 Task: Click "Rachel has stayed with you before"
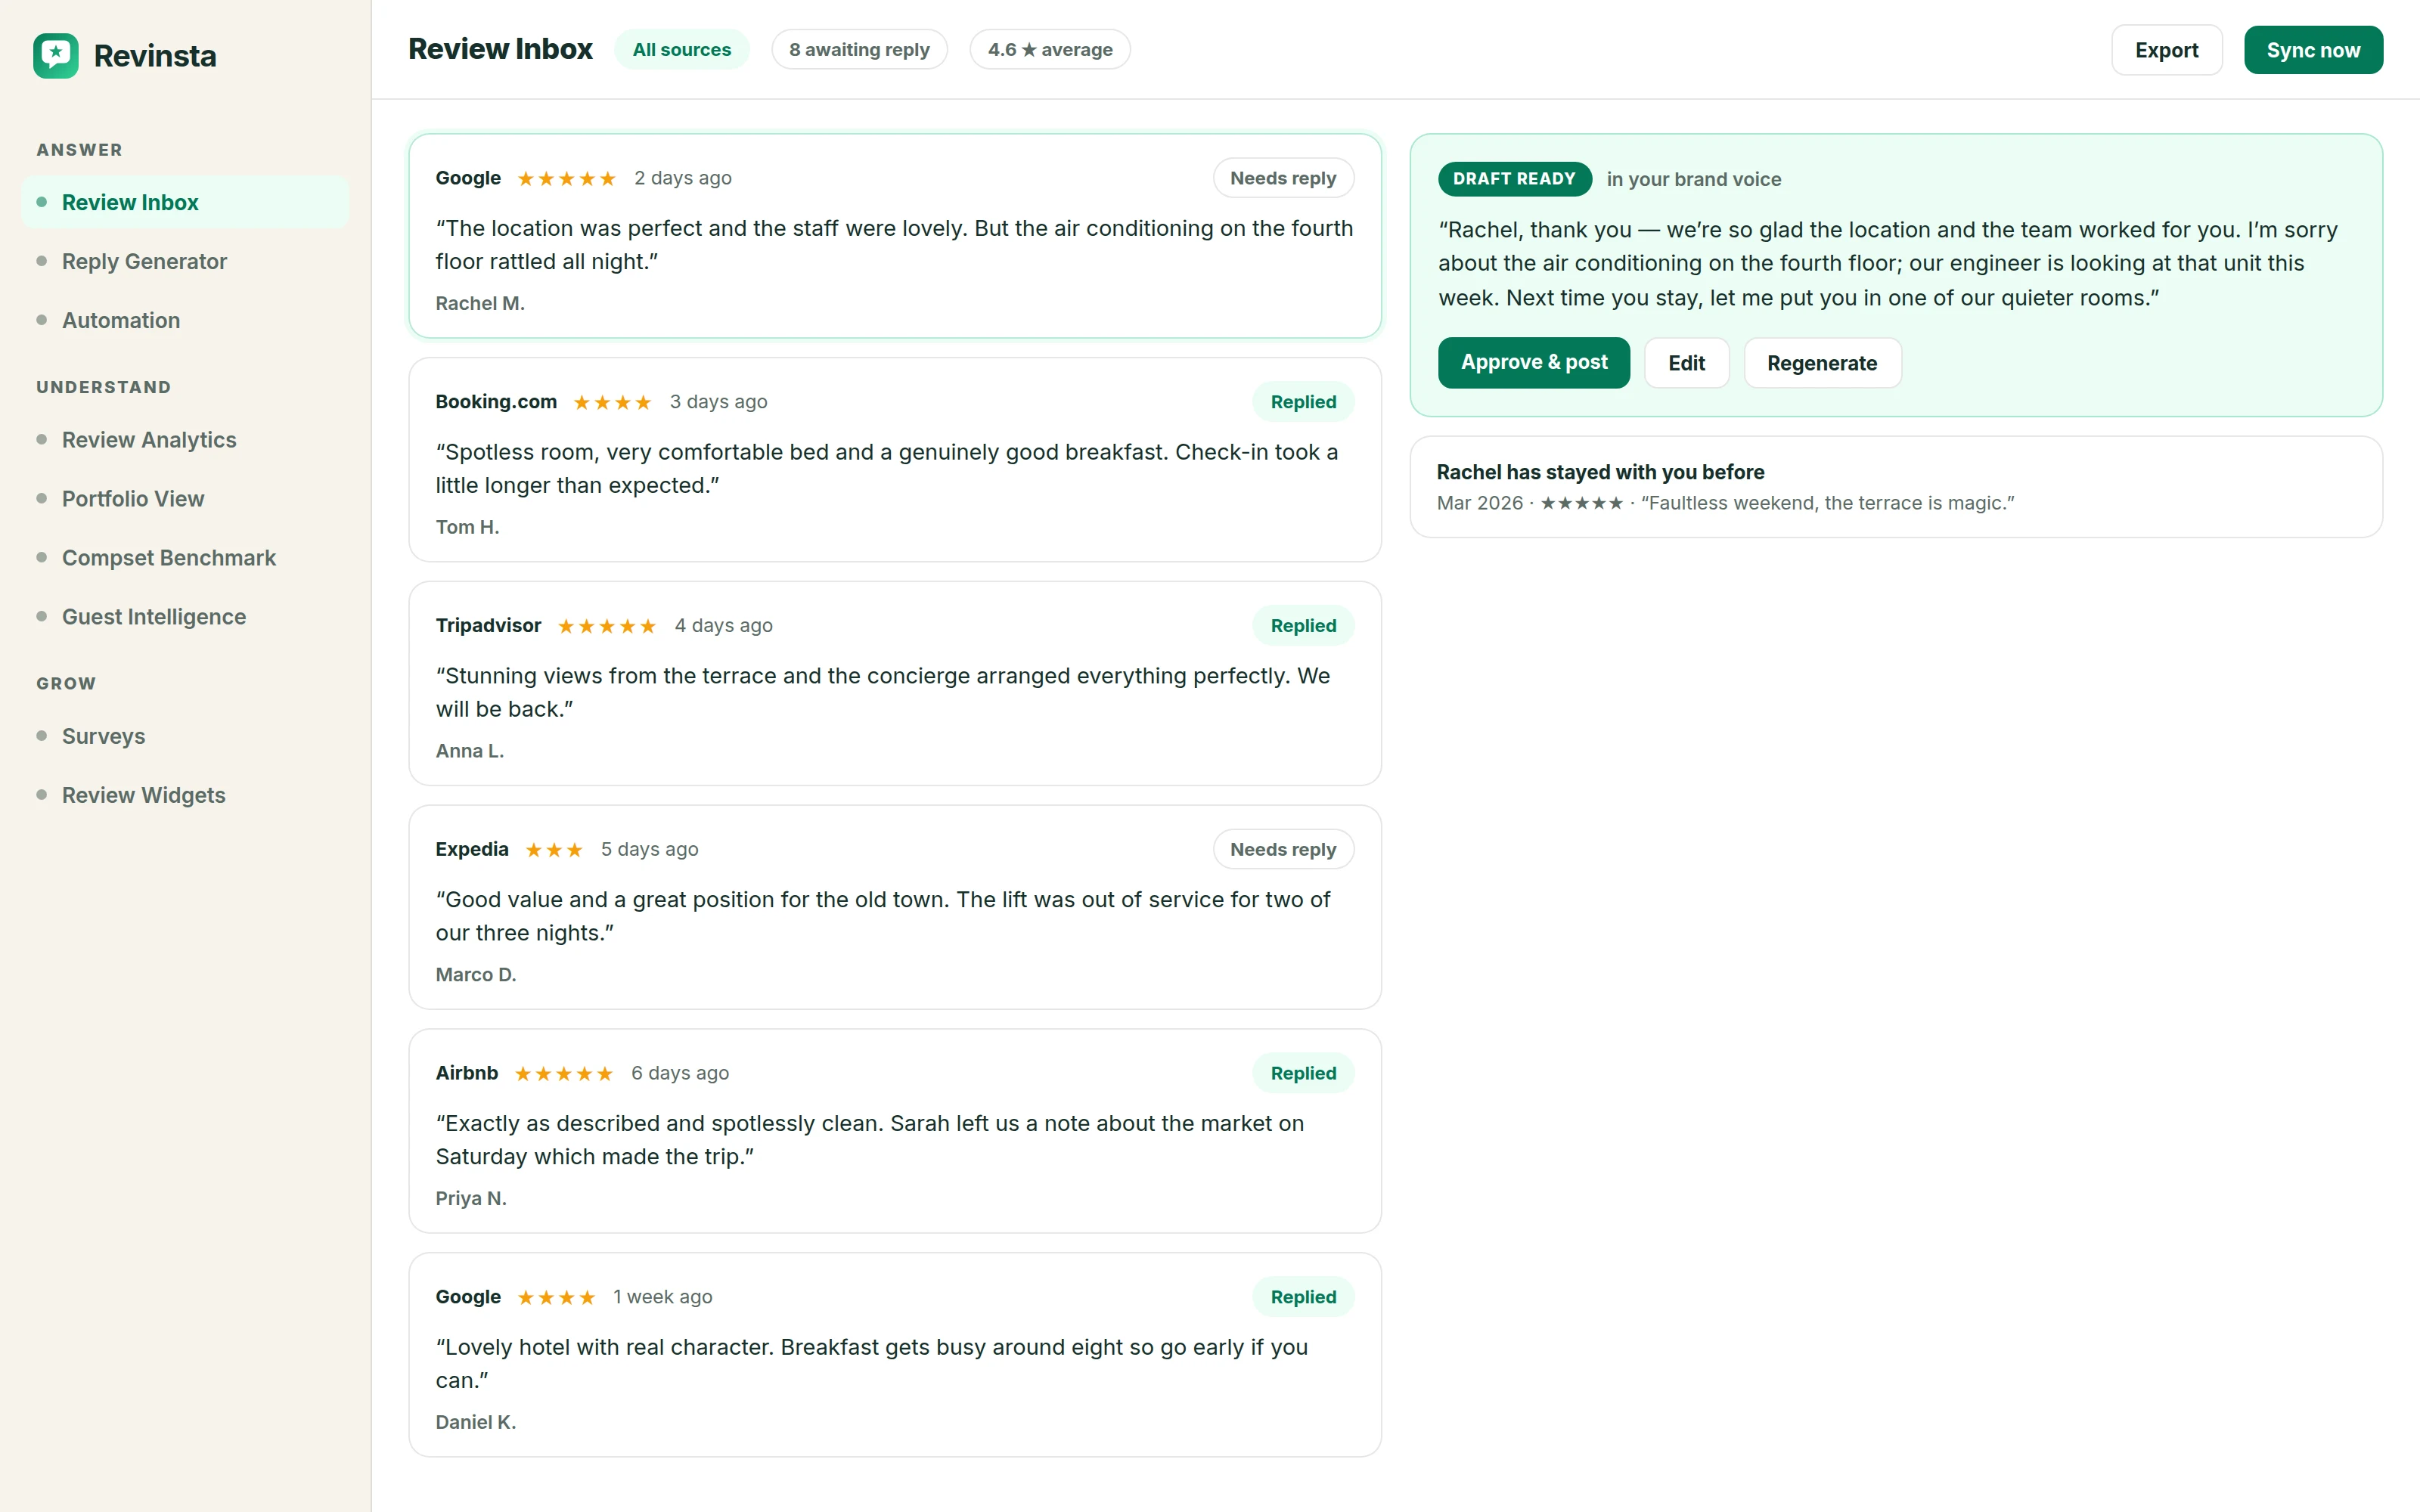[x=1600, y=472]
